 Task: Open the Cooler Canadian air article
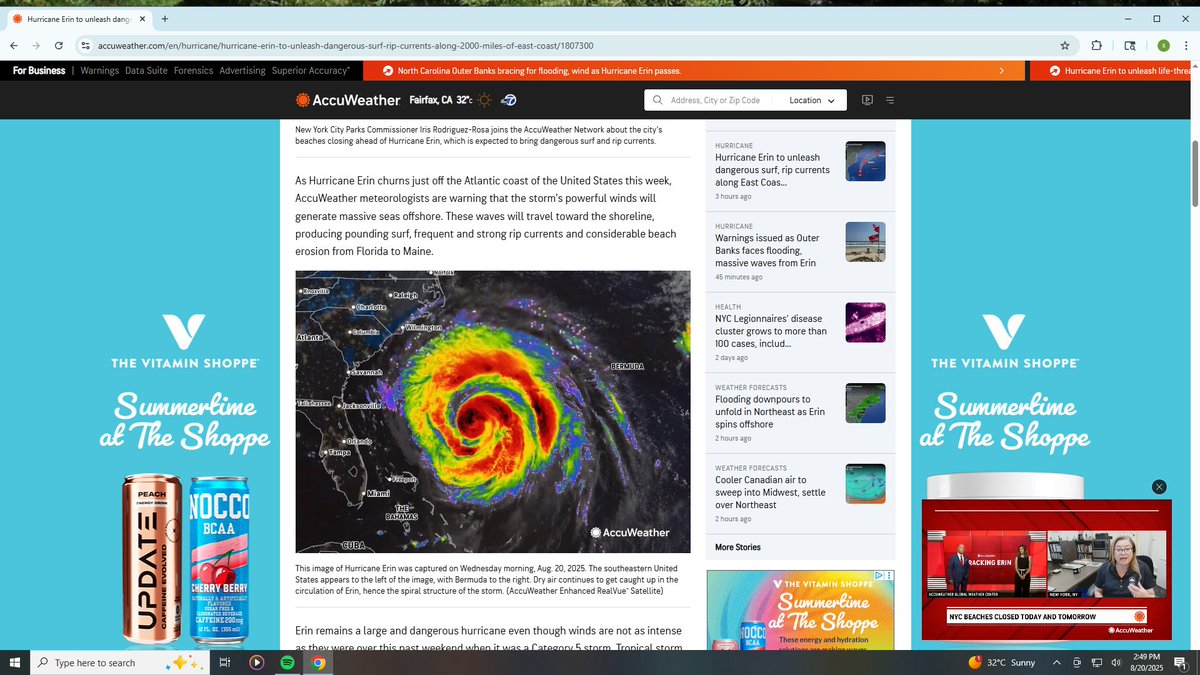(770, 492)
